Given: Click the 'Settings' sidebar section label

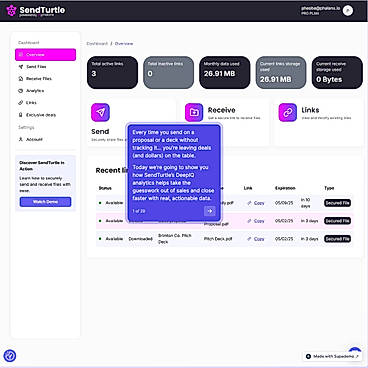Looking at the screenshot, I should [26, 127].
